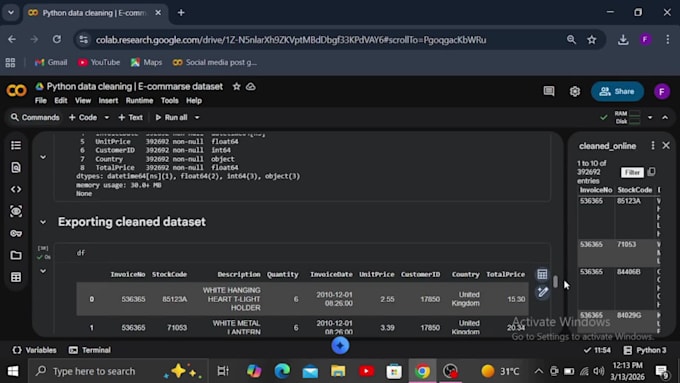Check the cloud saved status icon
The height and width of the screenshot is (383, 680).
tap(251, 87)
